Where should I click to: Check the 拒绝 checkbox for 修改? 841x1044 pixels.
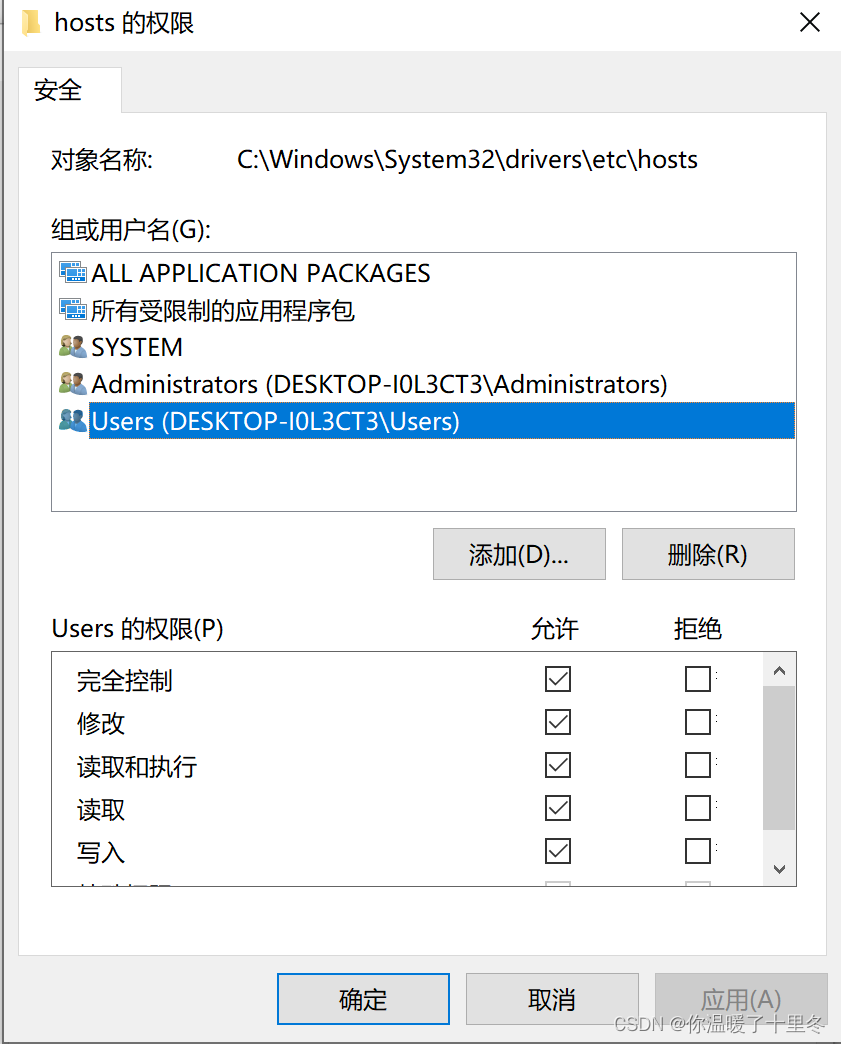point(697,722)
